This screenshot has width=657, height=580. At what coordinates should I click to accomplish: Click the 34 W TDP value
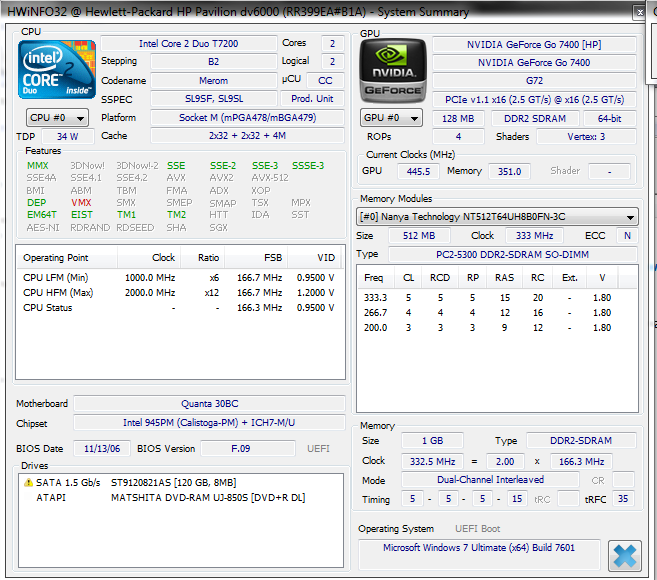tap(67, 137)
